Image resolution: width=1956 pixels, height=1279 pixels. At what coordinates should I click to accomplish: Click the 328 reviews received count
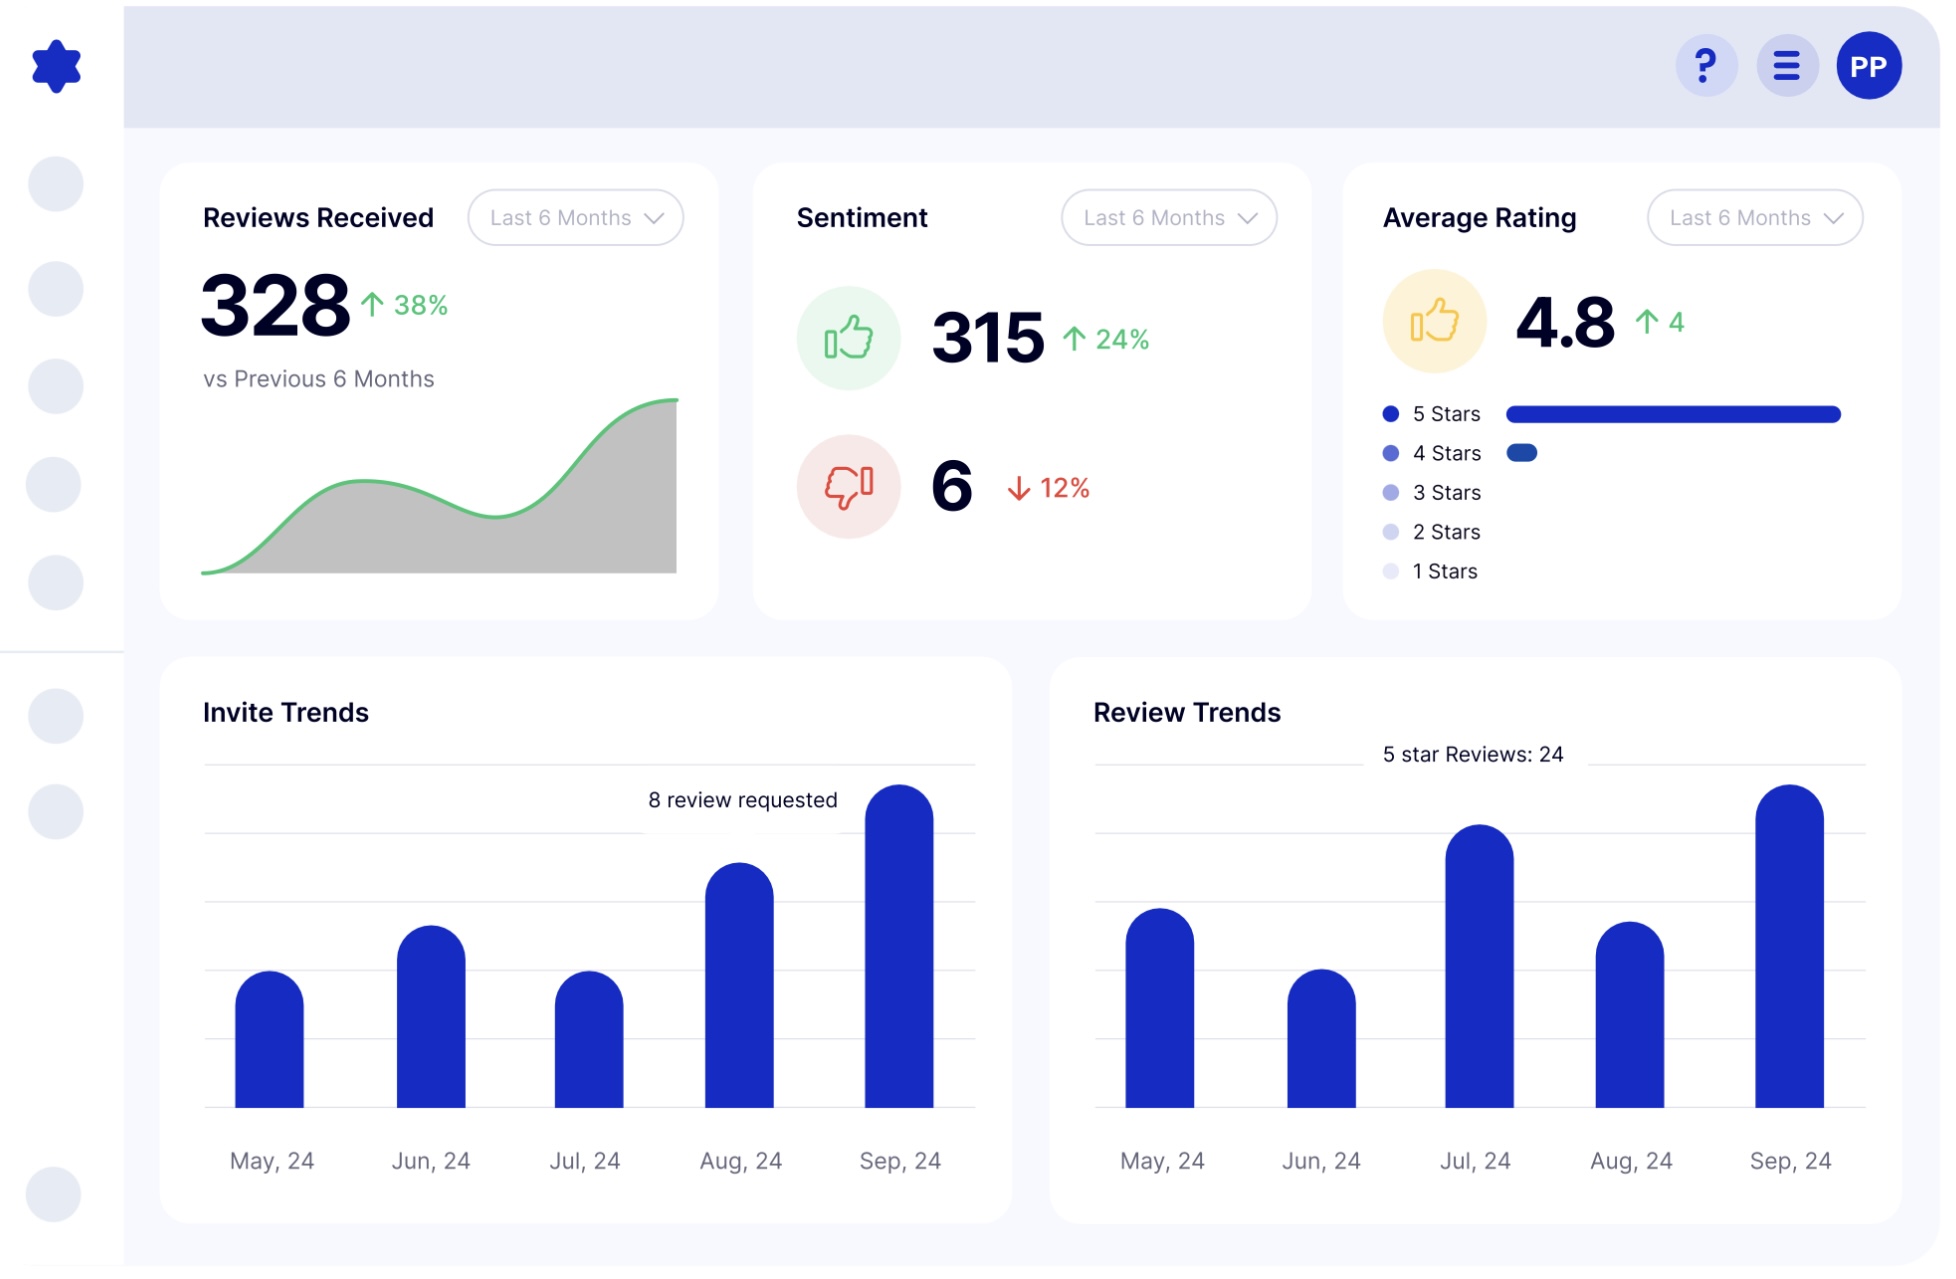pos(275,305)
